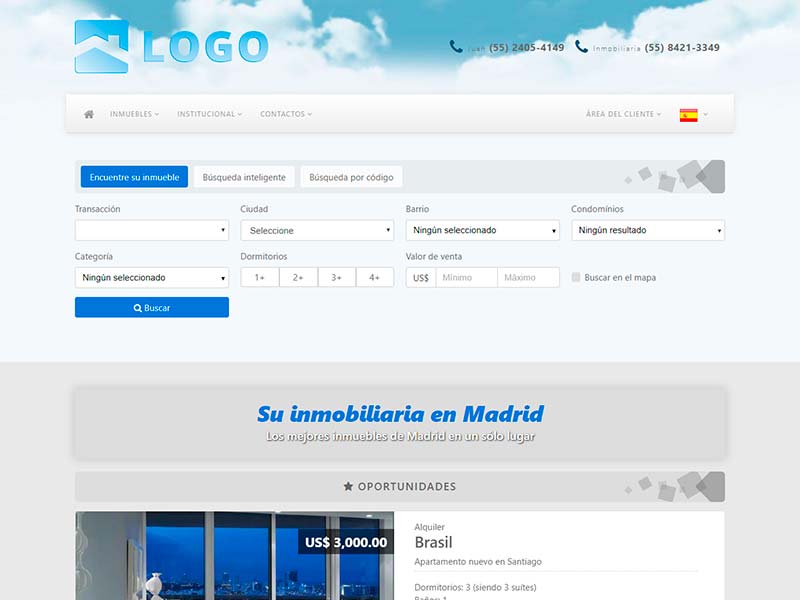
Task: Enable the Buscar en el mapa checkbox
Action: click(576, 278)
